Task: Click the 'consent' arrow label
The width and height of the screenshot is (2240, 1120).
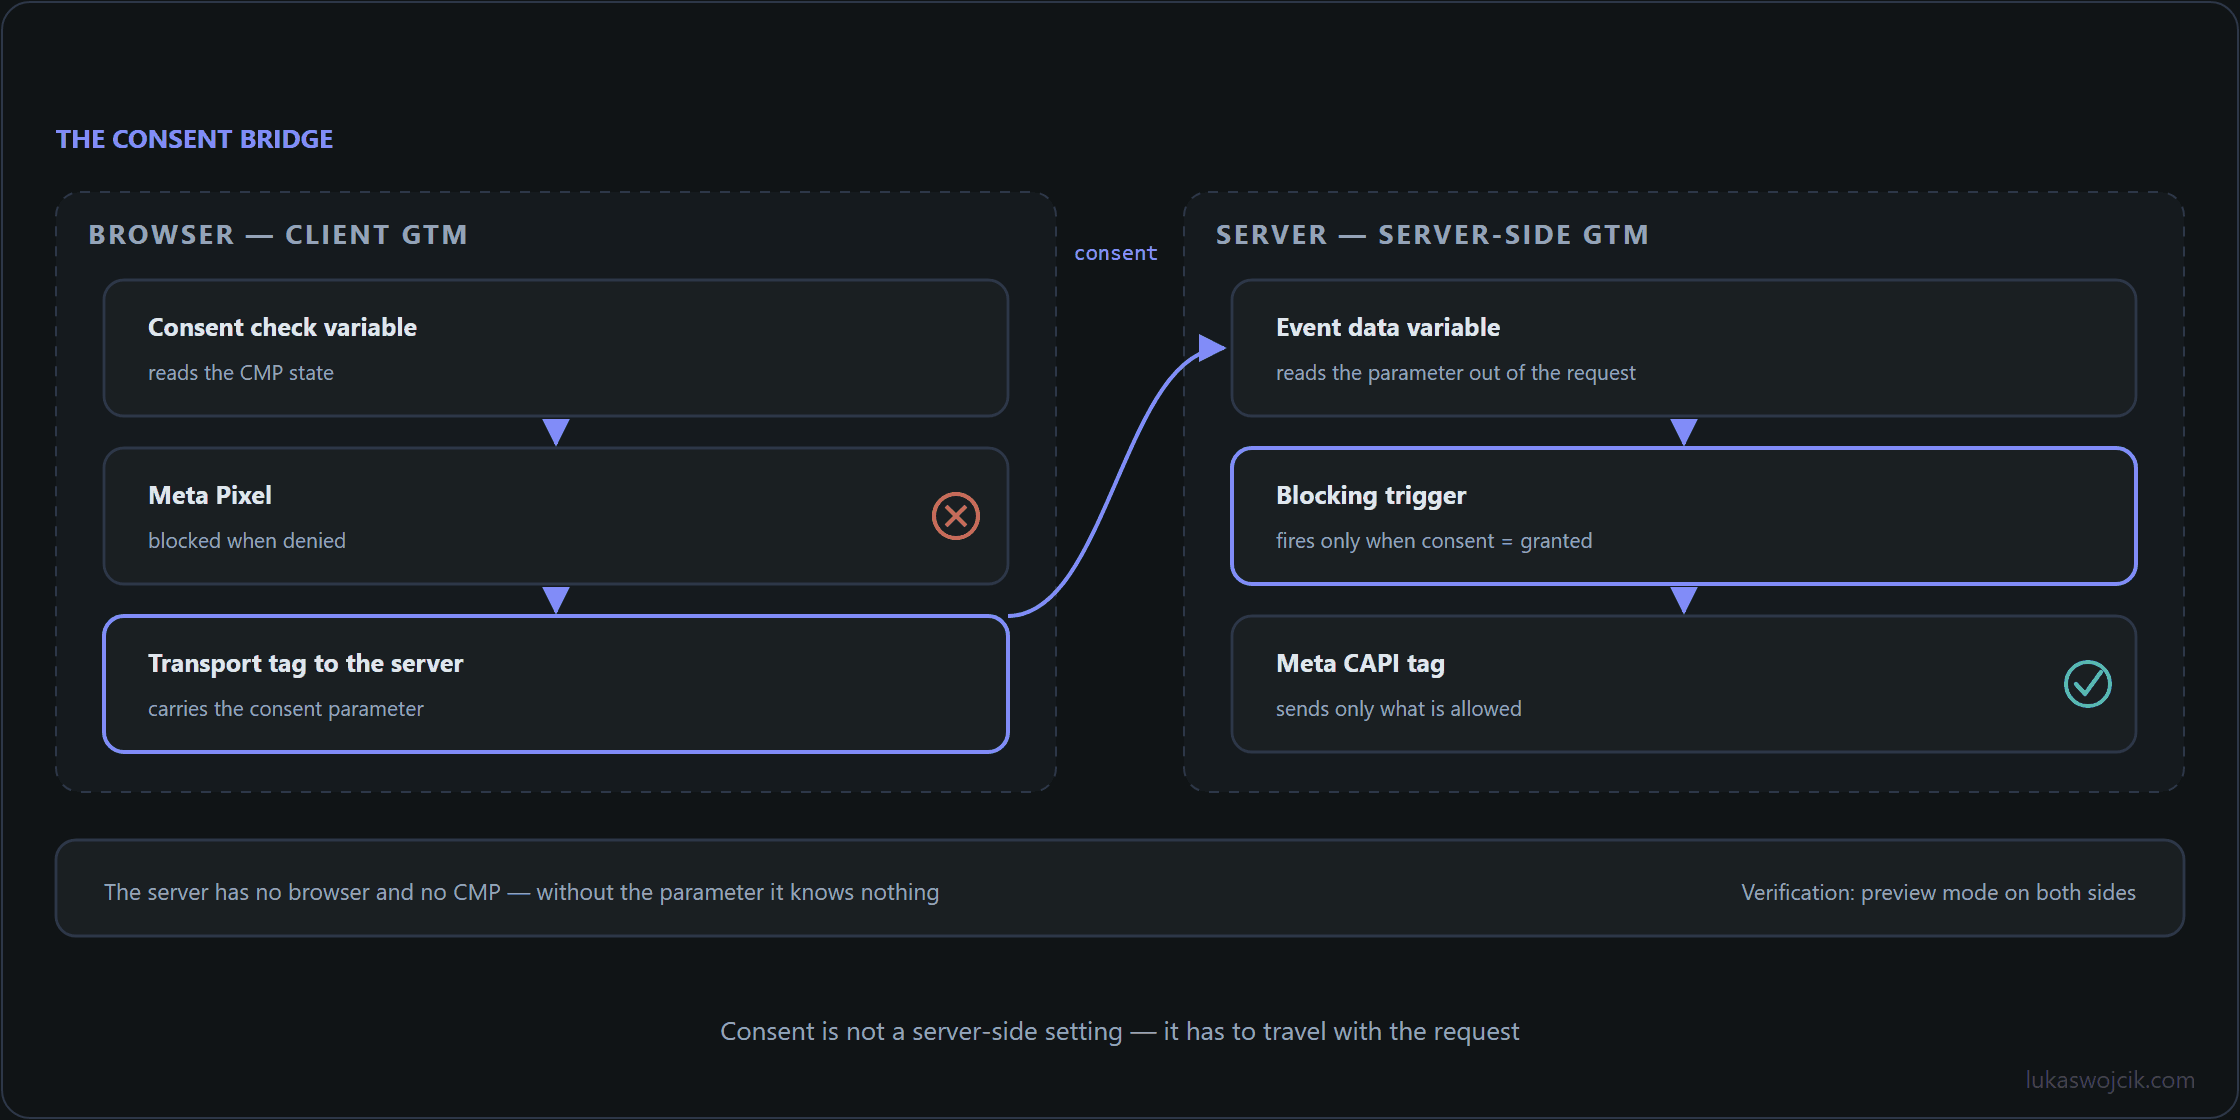Action: click(x=1116, y=254)
